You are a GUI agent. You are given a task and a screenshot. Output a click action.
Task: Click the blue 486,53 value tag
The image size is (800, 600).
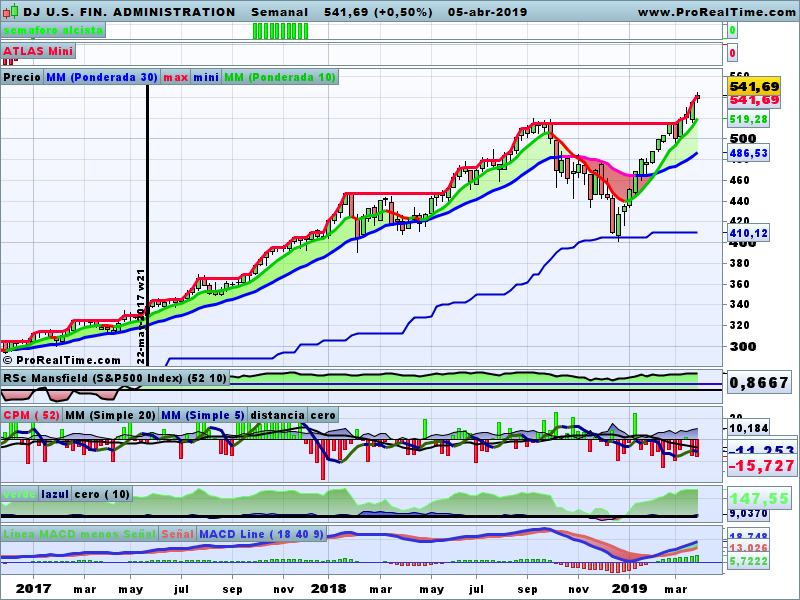pos(748,153)
